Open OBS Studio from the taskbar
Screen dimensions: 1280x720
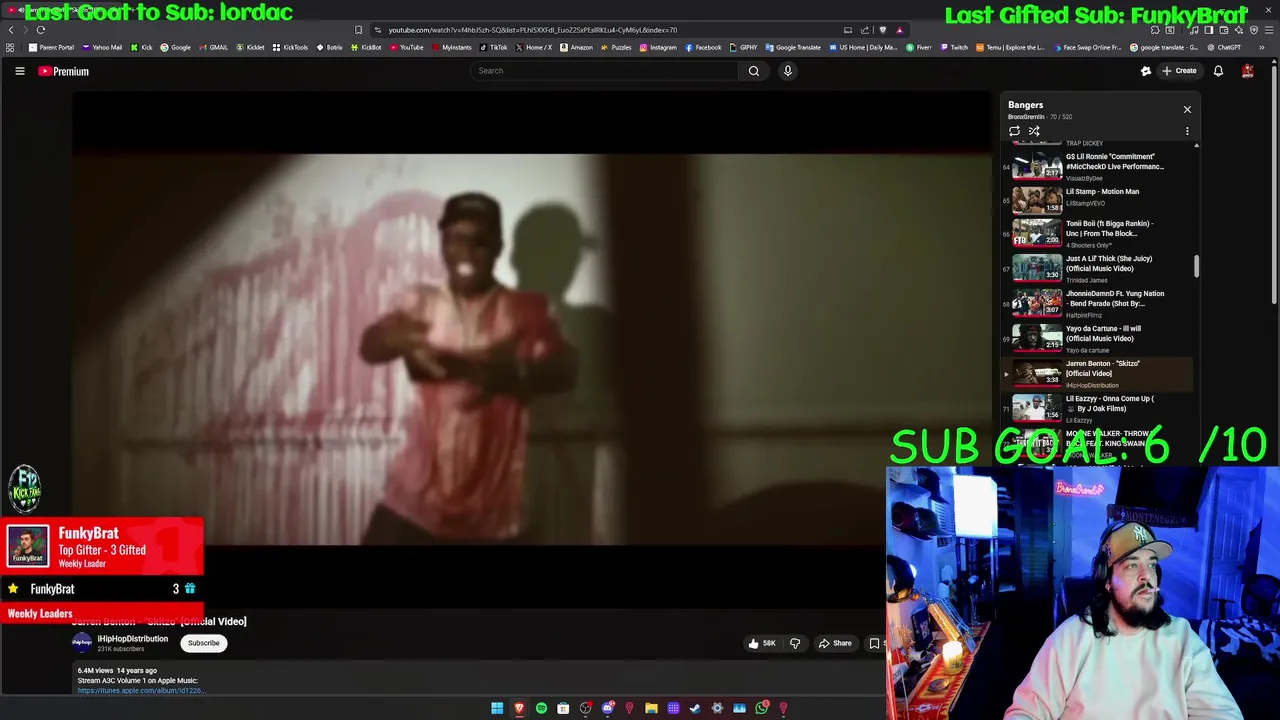tap(585, 708)
